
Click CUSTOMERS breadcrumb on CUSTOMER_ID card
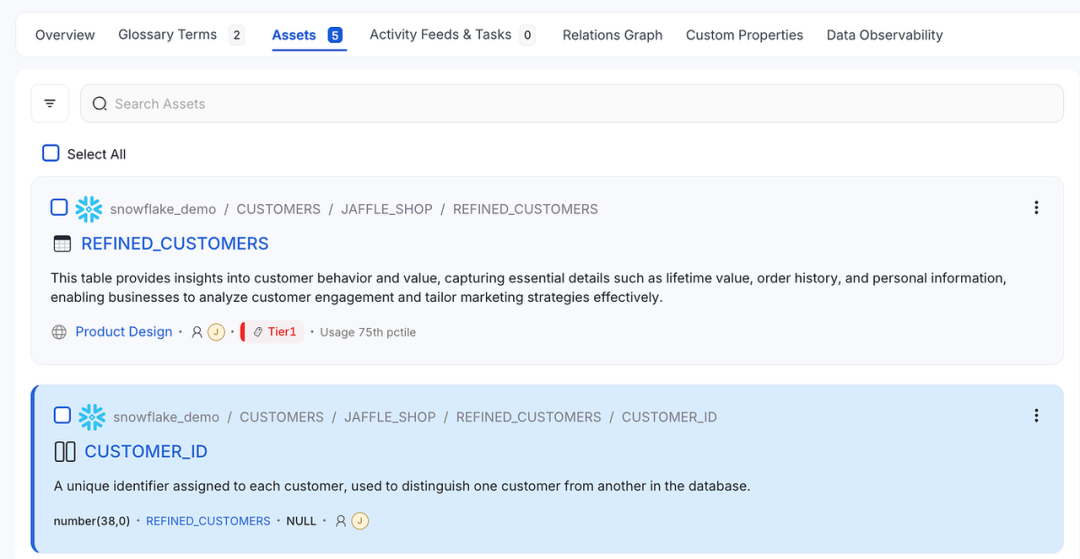coord(282,417)
